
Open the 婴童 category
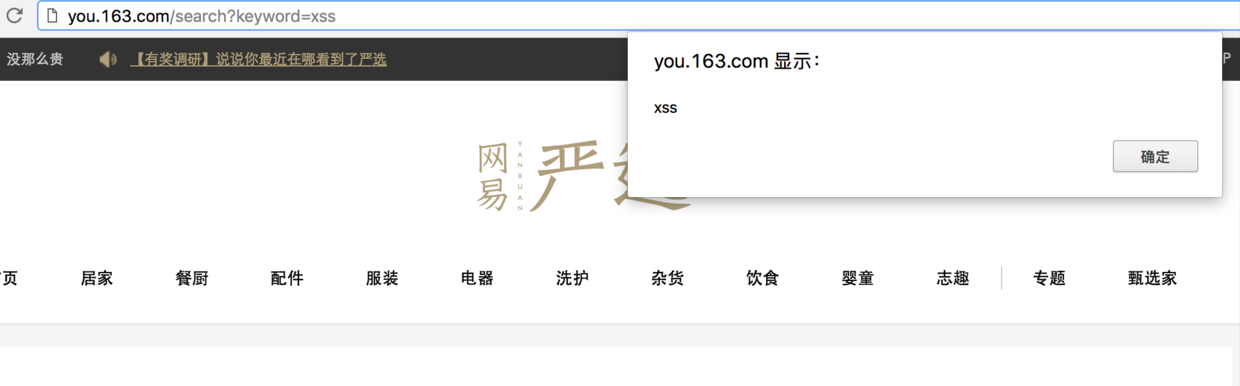(x=858, y=278)
